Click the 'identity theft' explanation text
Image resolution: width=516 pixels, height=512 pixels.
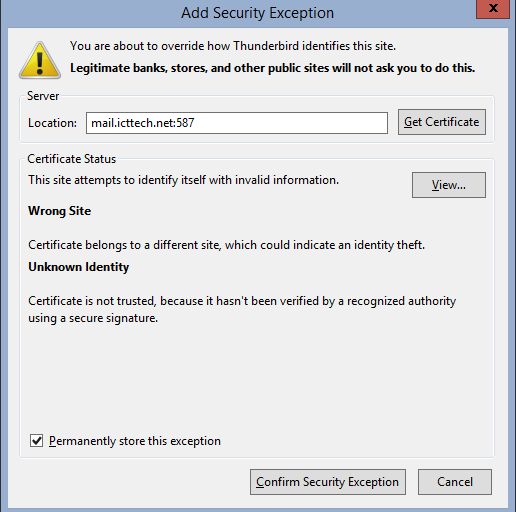click(227, 245)
